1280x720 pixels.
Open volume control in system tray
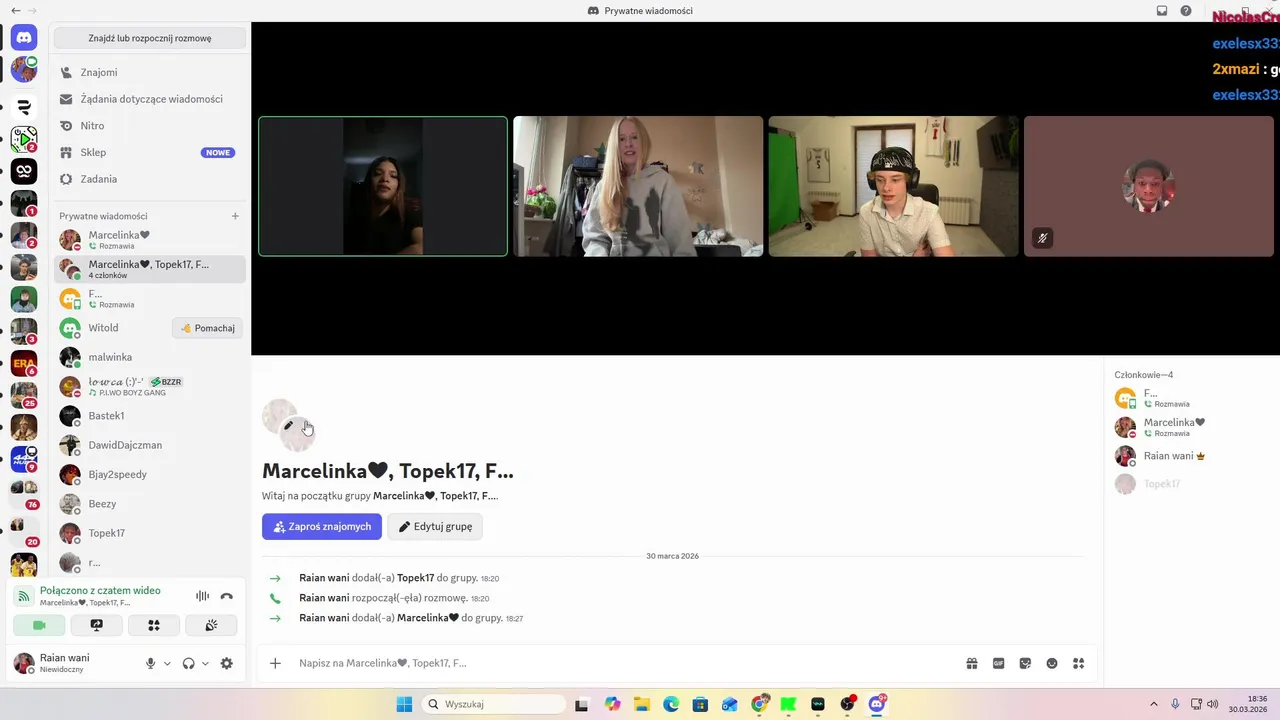[1213, 704]
